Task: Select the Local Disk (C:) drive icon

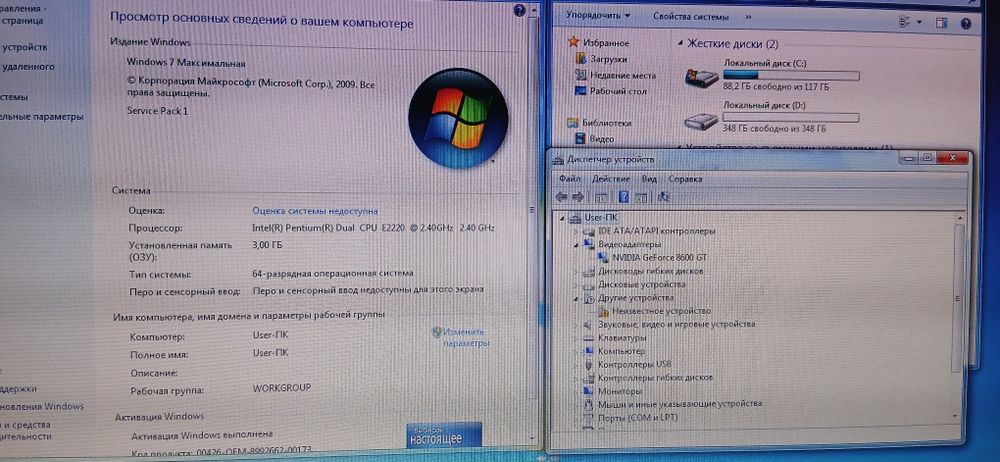Action: pos(701,78)
